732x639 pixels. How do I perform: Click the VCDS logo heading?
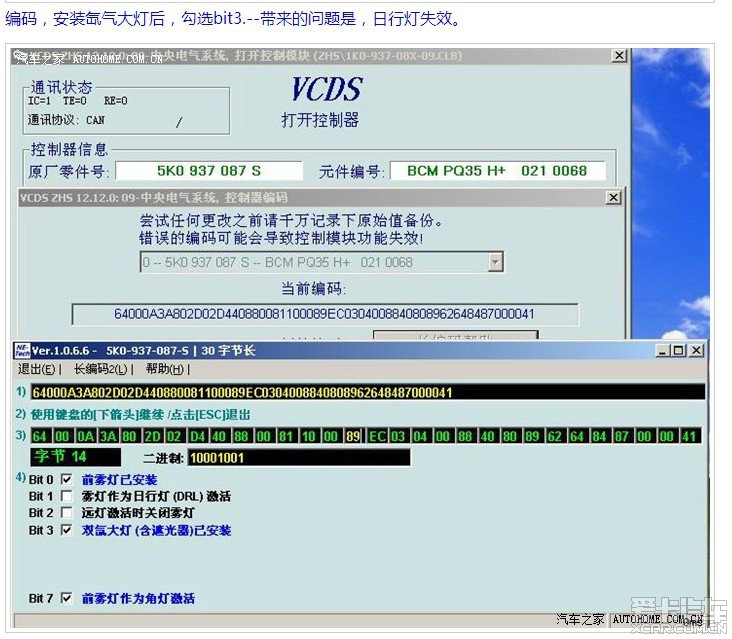[327, 89]
